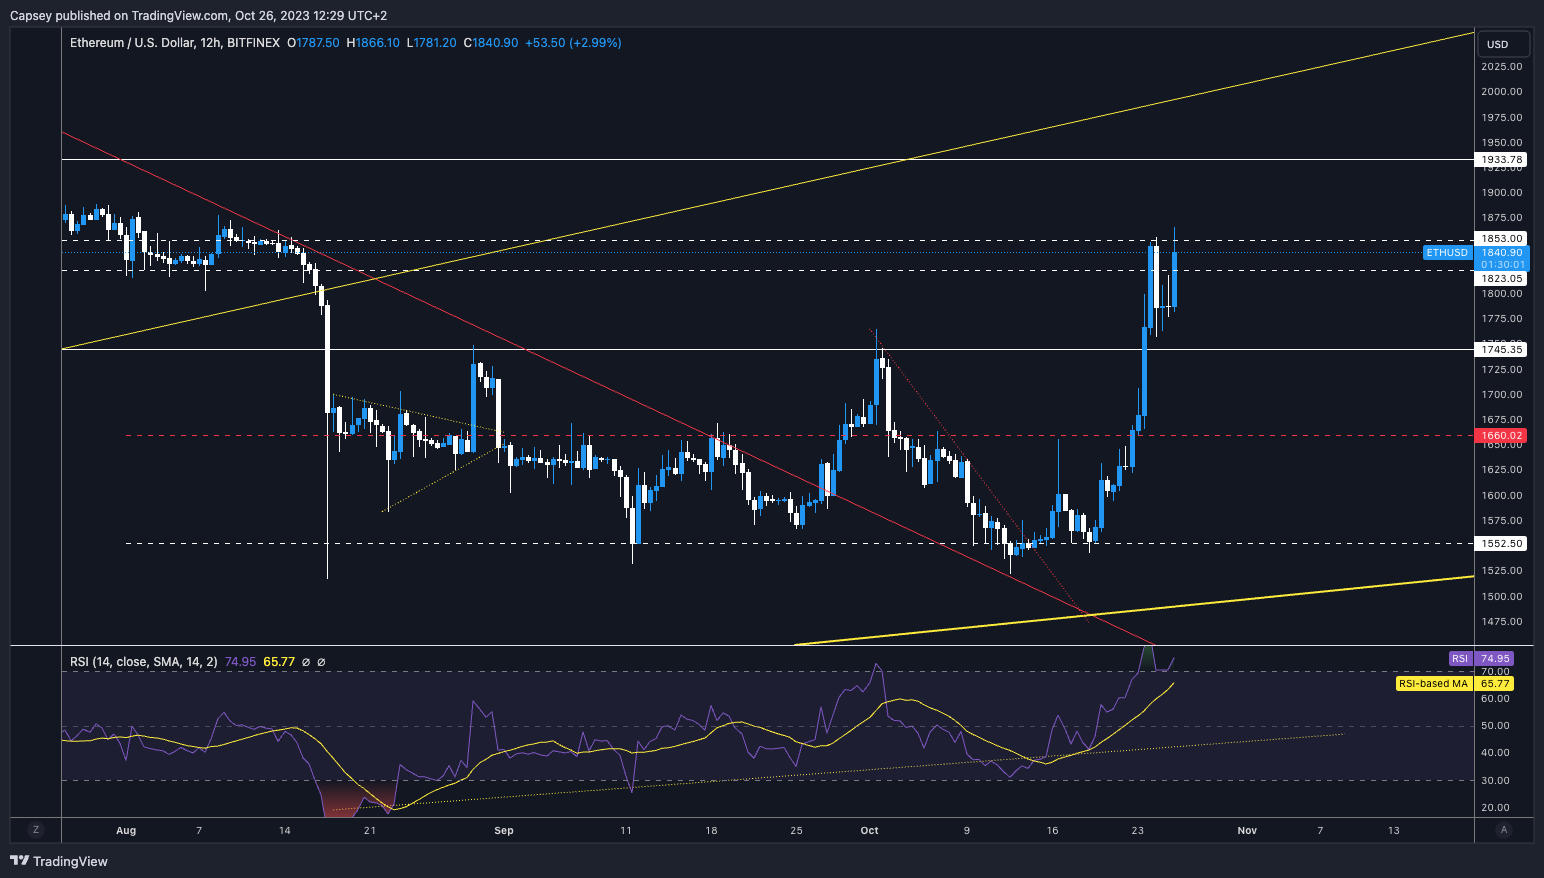Click the white 1933.78 price level label

pyautogui.click(x=1501, y=158)
